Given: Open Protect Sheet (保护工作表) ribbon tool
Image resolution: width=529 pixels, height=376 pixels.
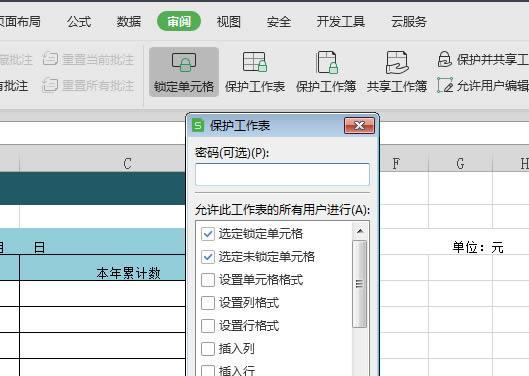Looking at the screenshot, I should coord(255,72).
